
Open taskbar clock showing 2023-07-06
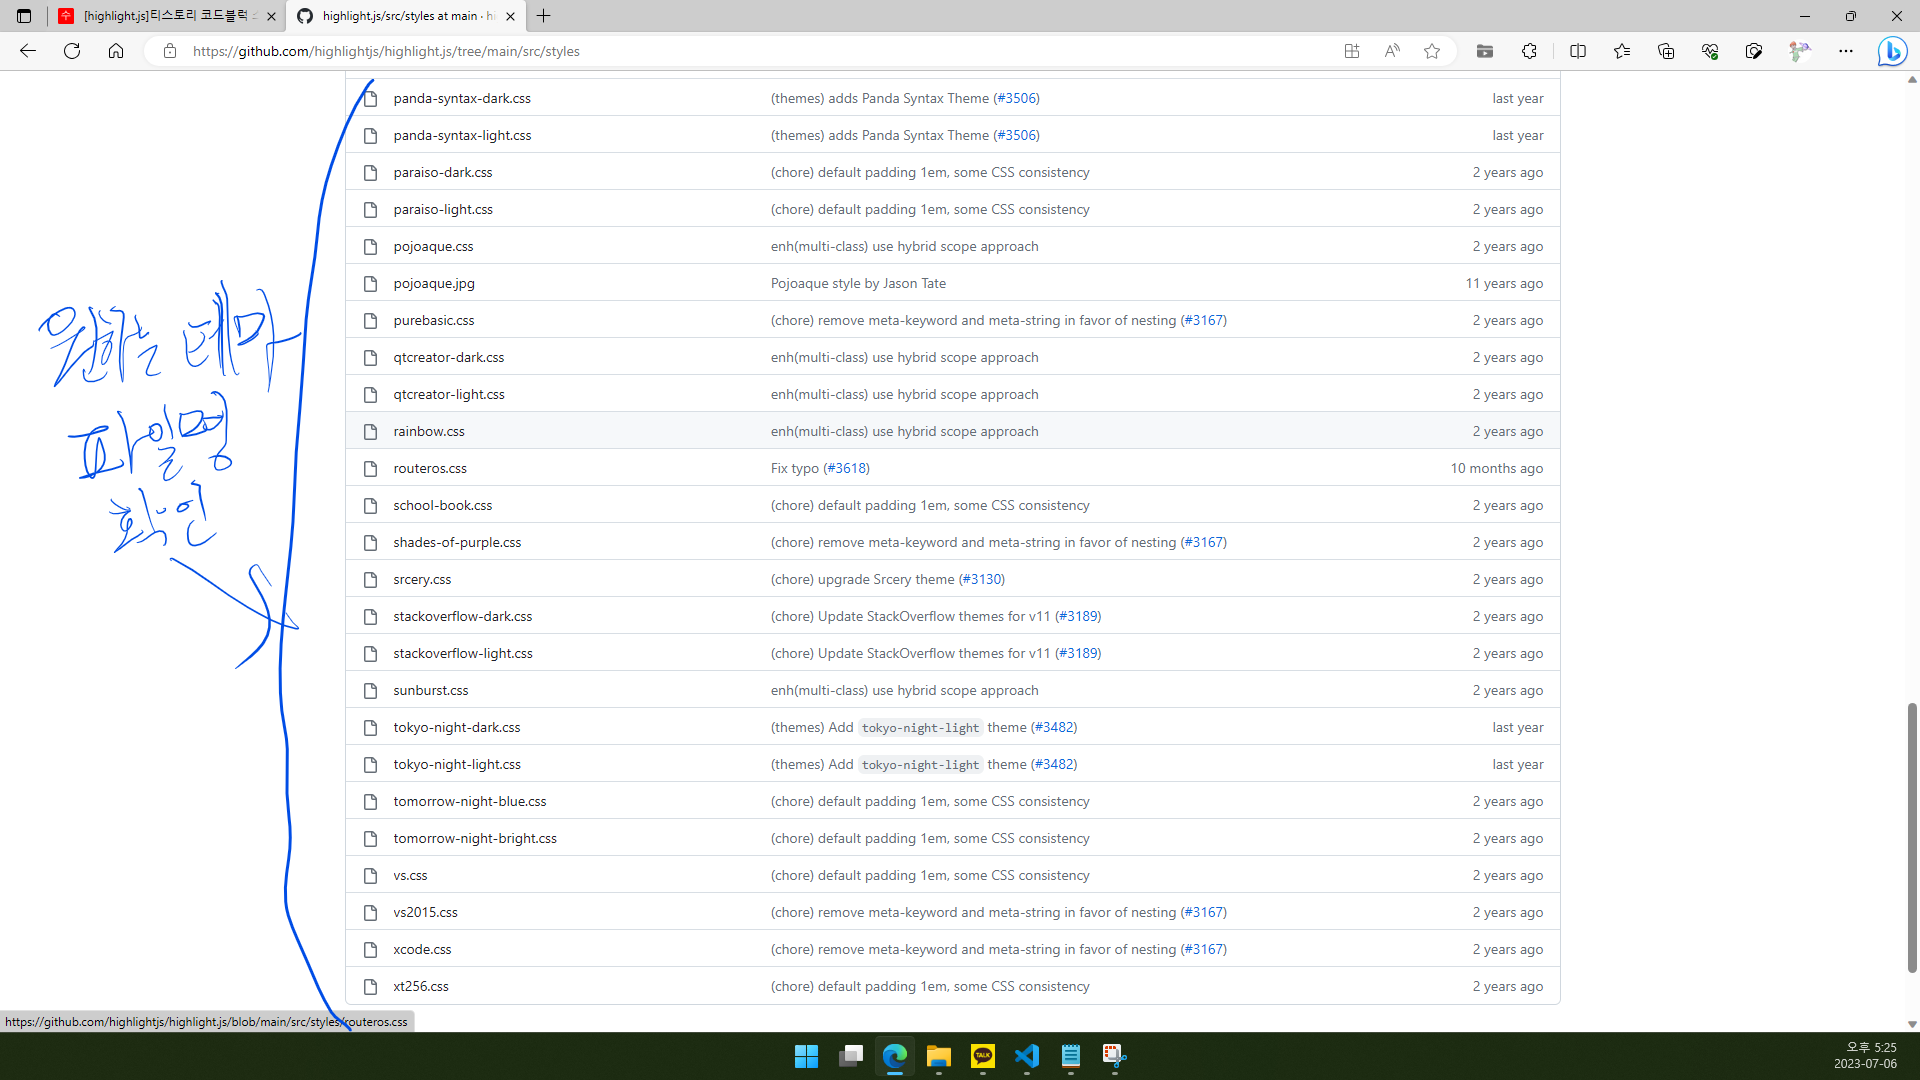(x=1865, y=1056)
